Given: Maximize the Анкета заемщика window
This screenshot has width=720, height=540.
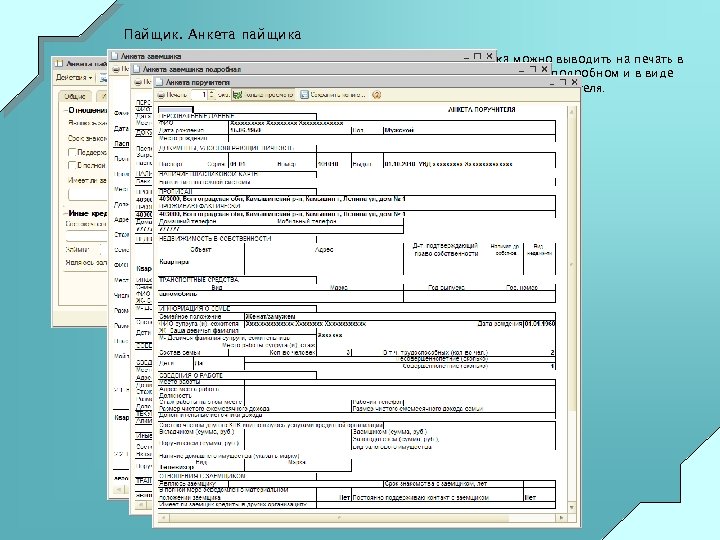Looking at the screenshot, I should (x=478, y=56).
